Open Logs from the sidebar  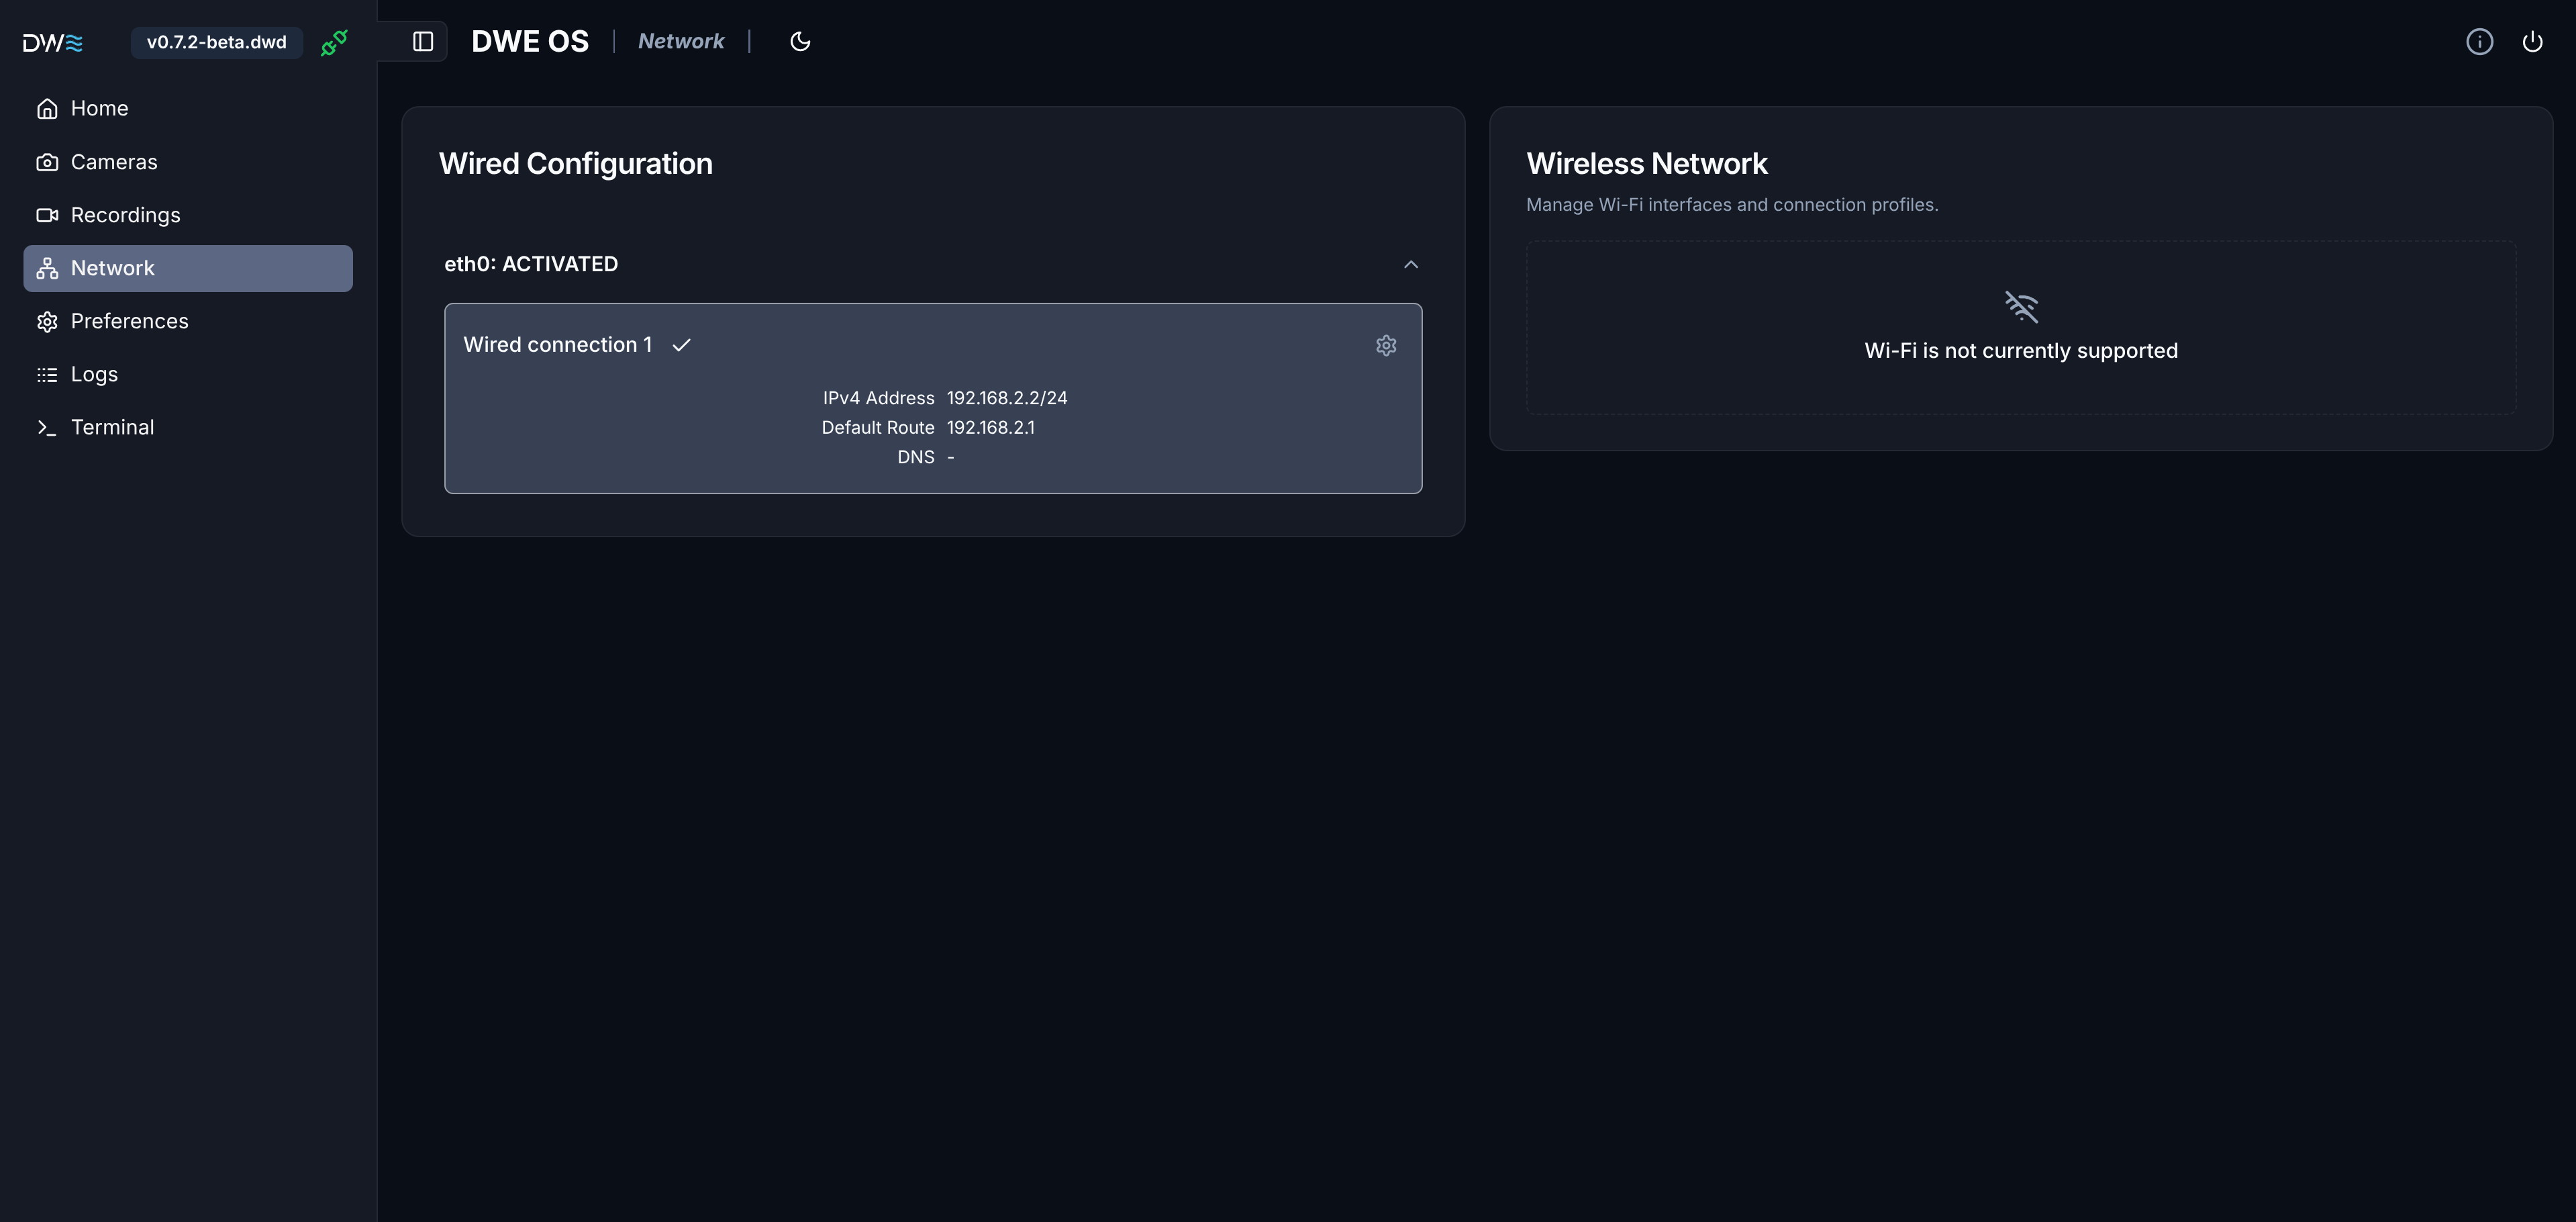[188, 374]
